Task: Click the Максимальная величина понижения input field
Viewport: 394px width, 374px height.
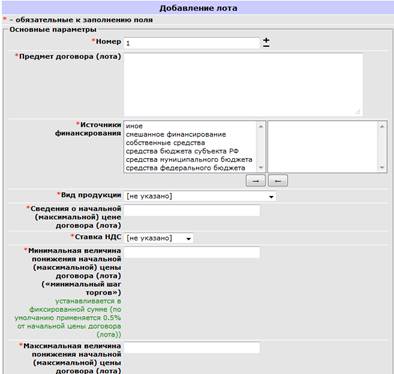Action: tap(192, 348)
